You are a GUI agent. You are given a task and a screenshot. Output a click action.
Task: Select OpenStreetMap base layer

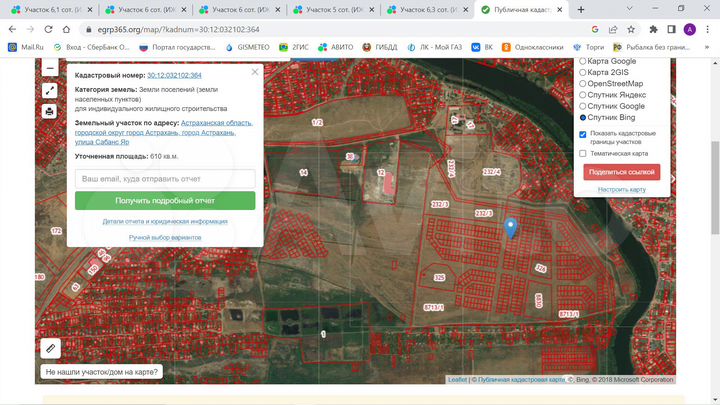(x=584, y=84)
